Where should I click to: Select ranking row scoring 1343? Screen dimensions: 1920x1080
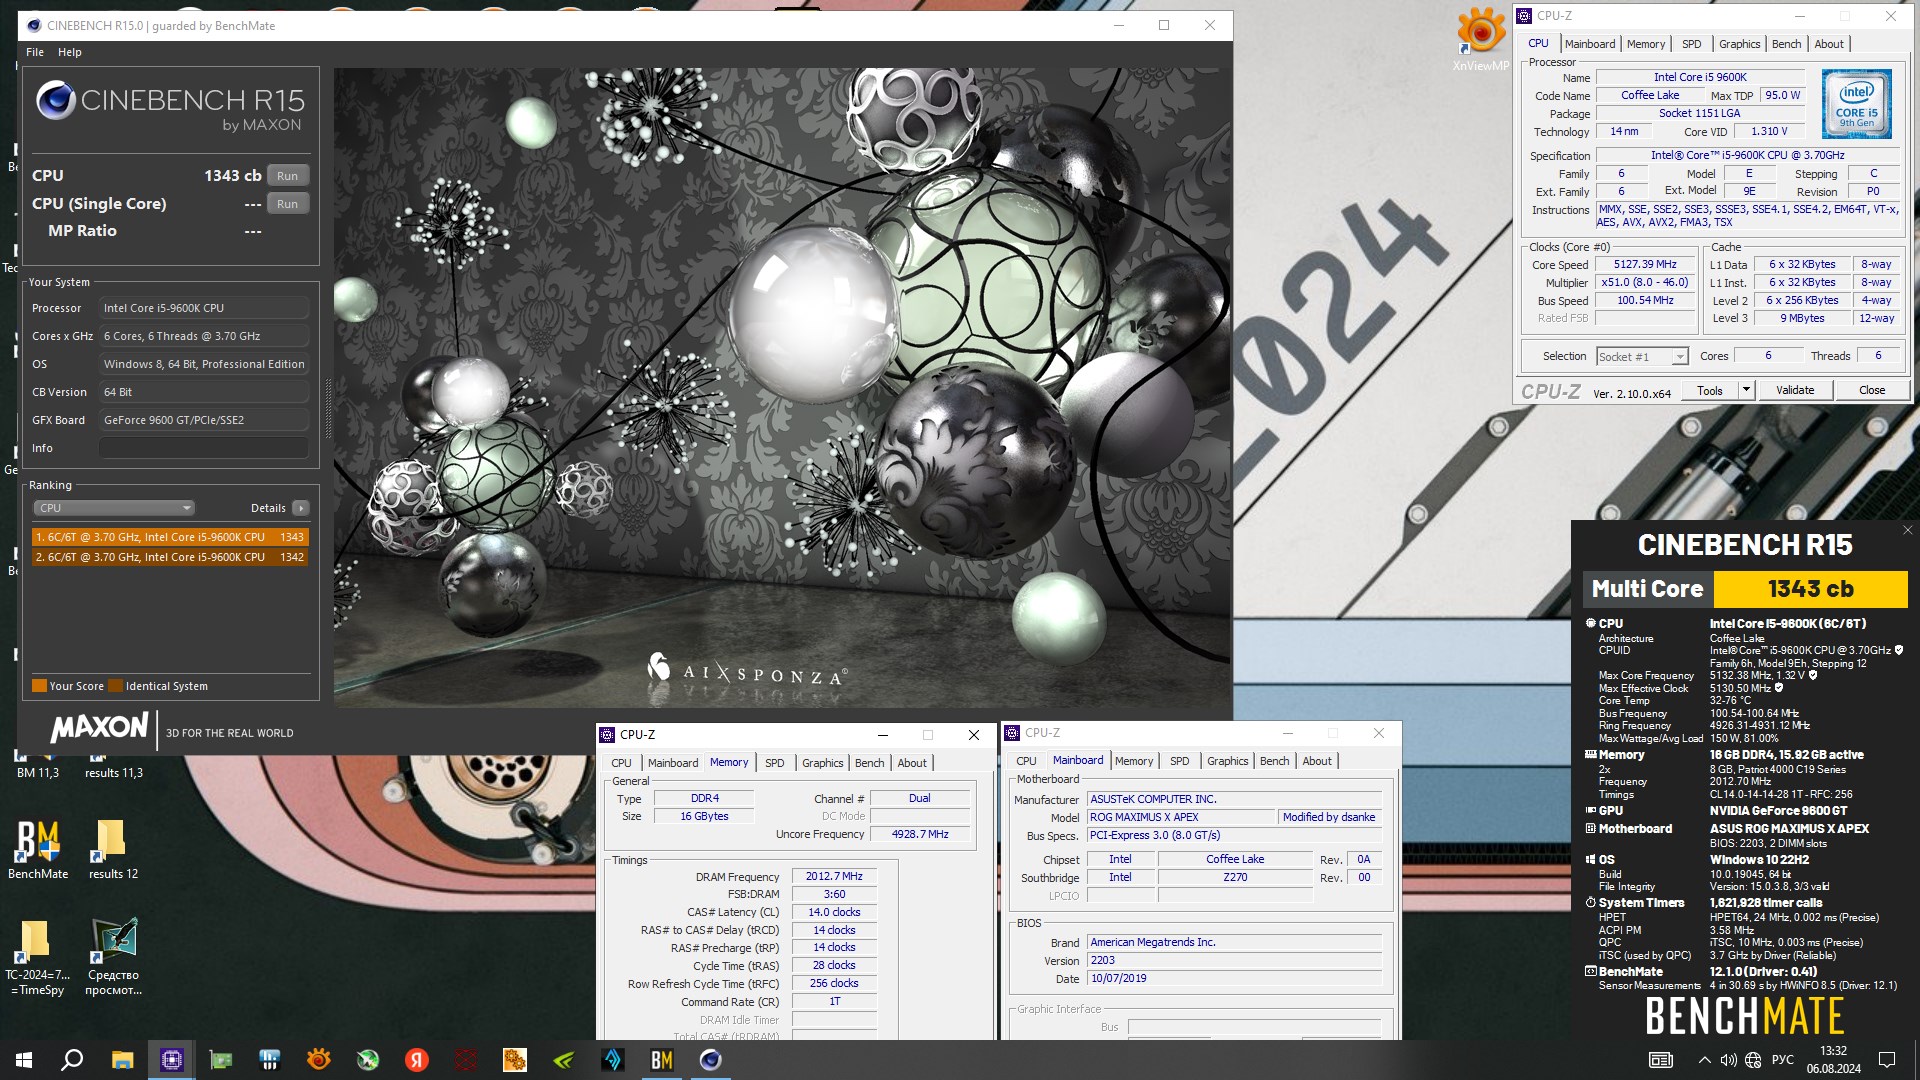pos(170,537)
